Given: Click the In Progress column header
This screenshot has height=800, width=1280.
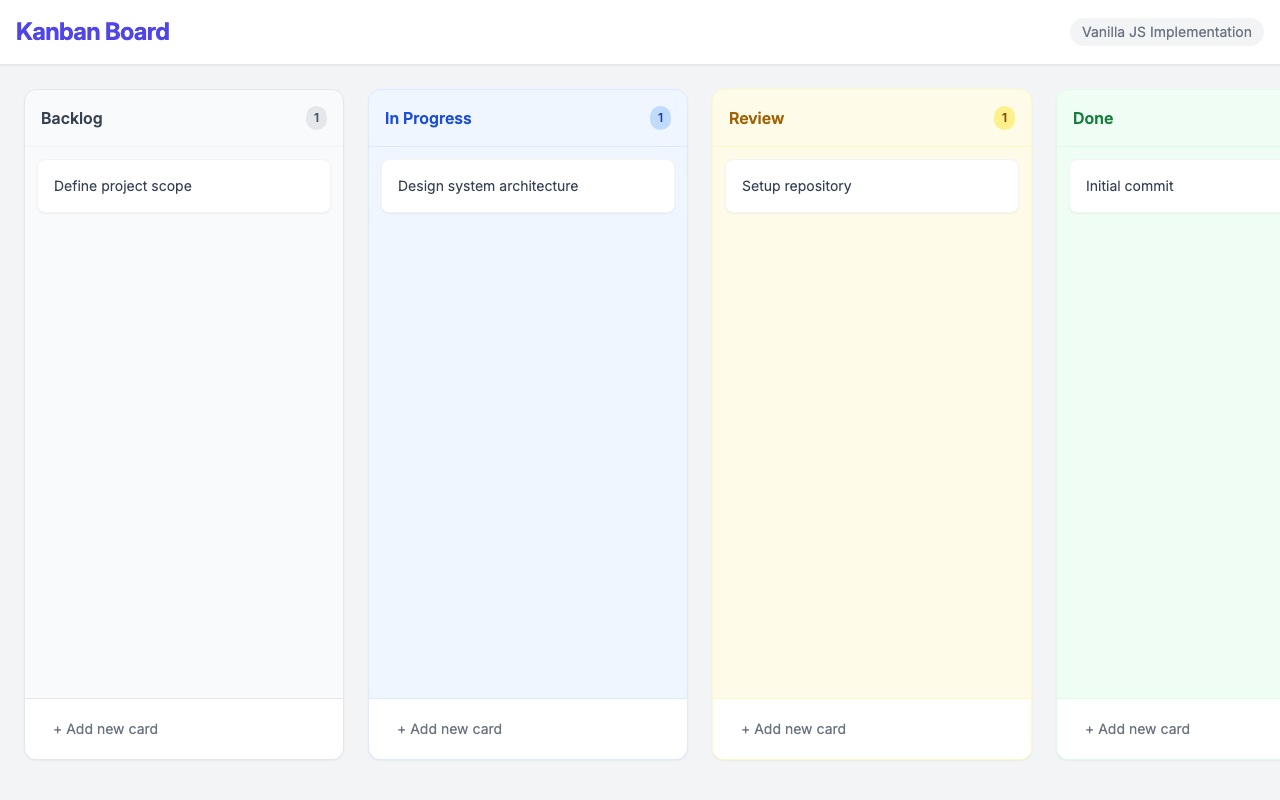Looking at the screenshot, I should point(528,117).
